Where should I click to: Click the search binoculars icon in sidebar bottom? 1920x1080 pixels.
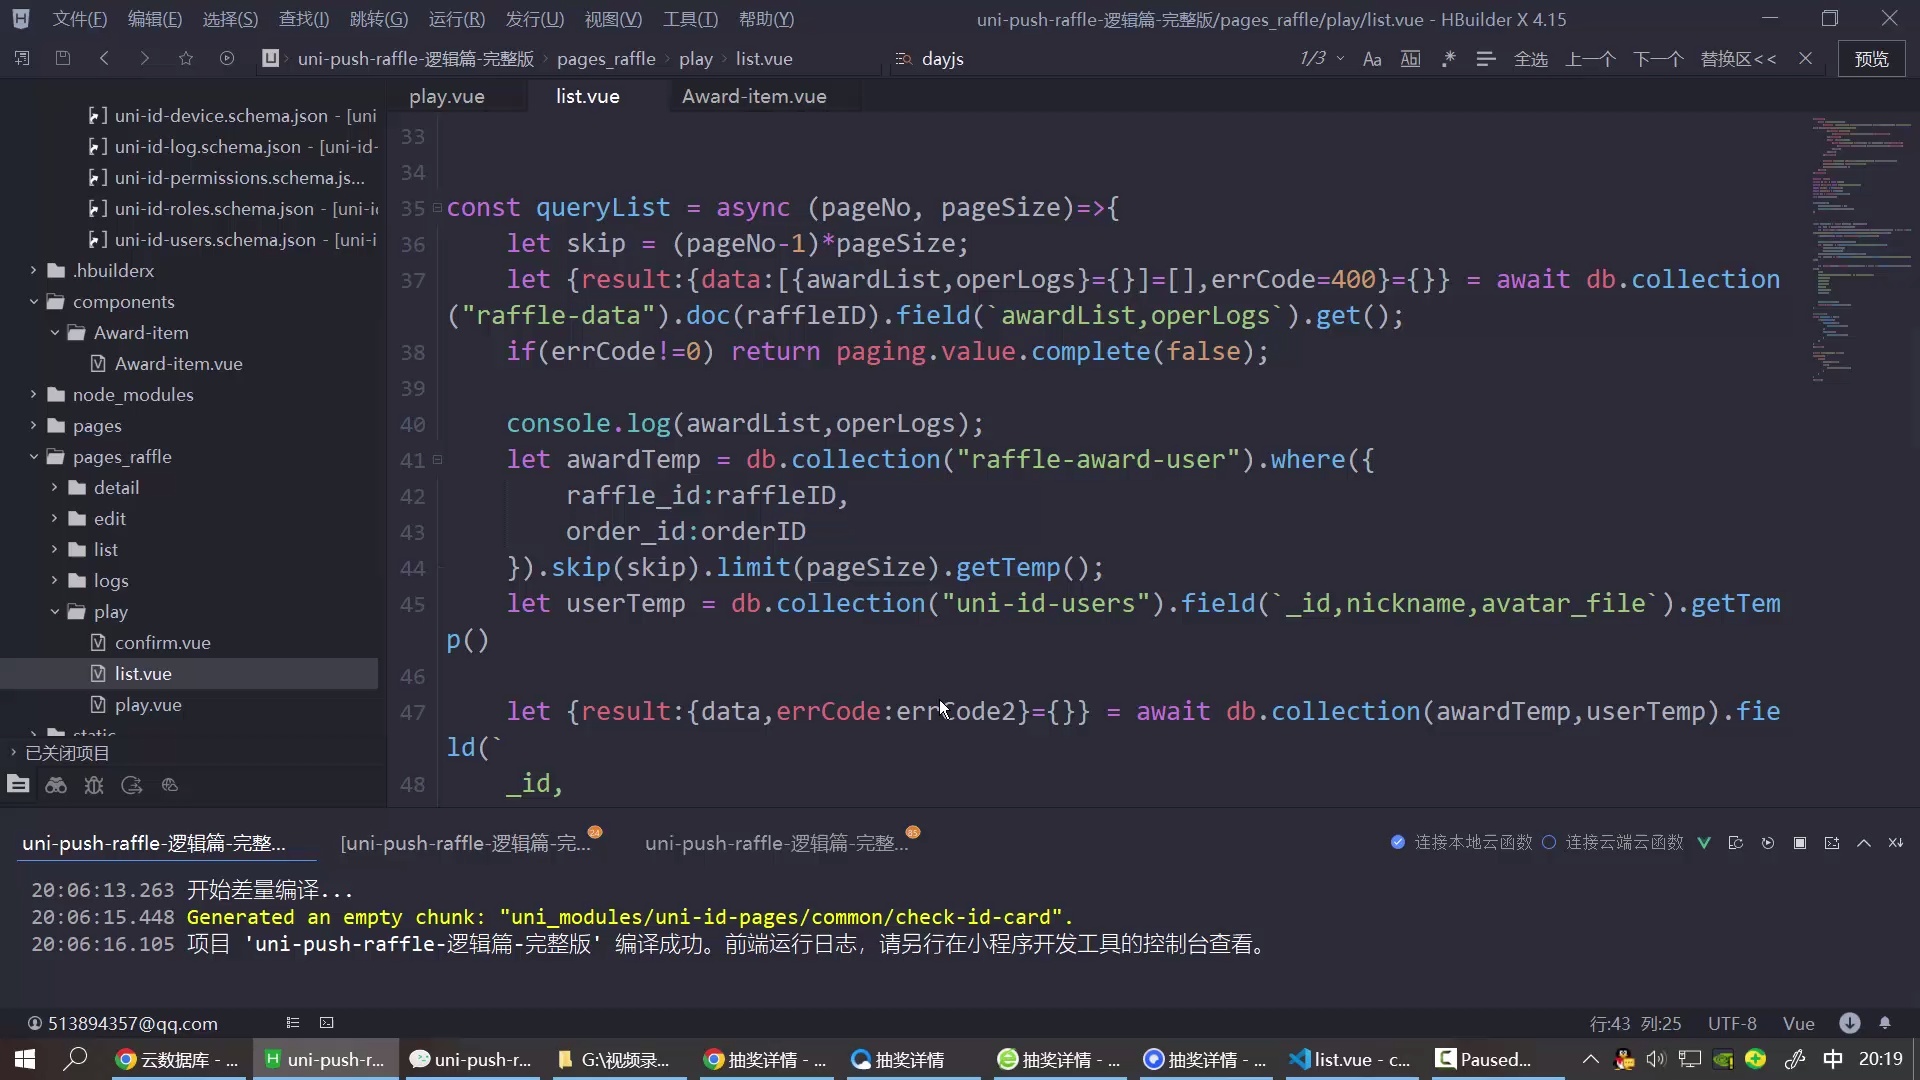56,785
